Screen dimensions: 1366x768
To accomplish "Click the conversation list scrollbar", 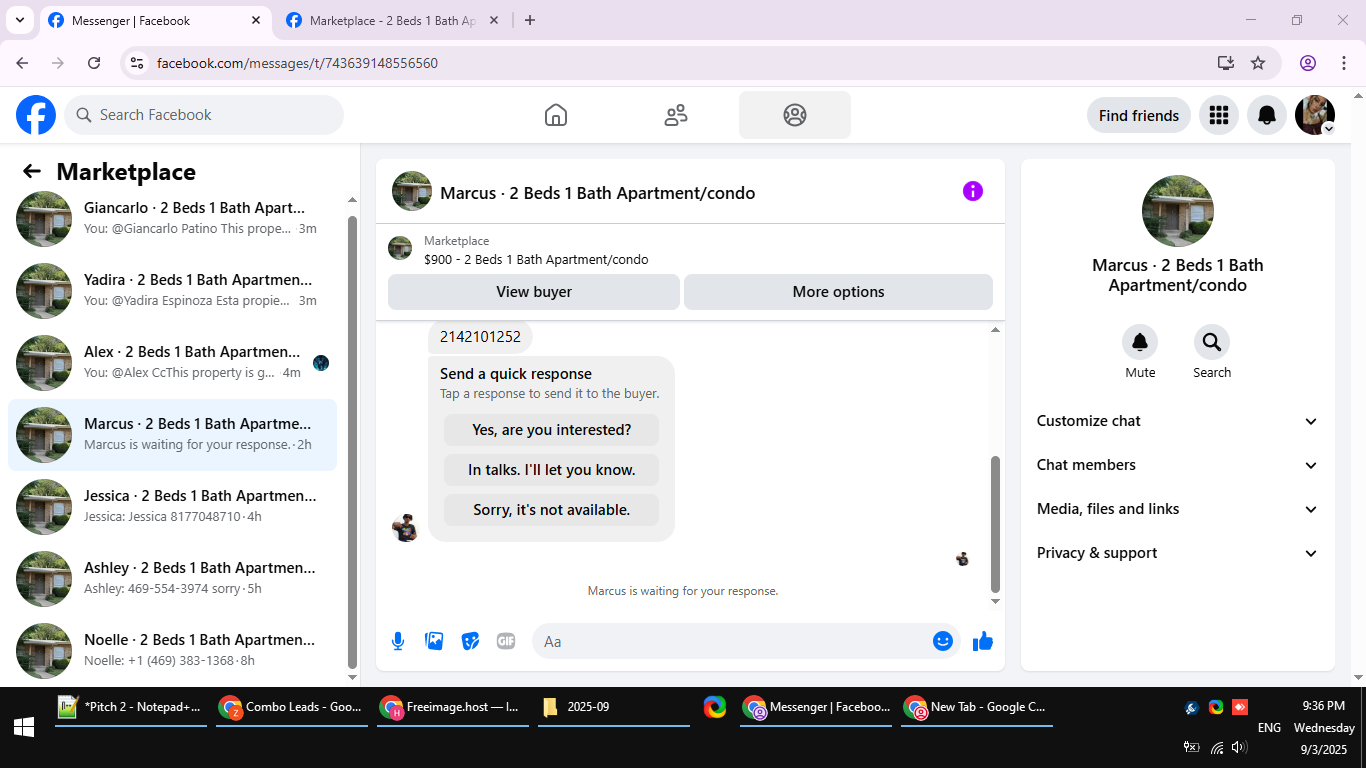I will coord(351,442).
